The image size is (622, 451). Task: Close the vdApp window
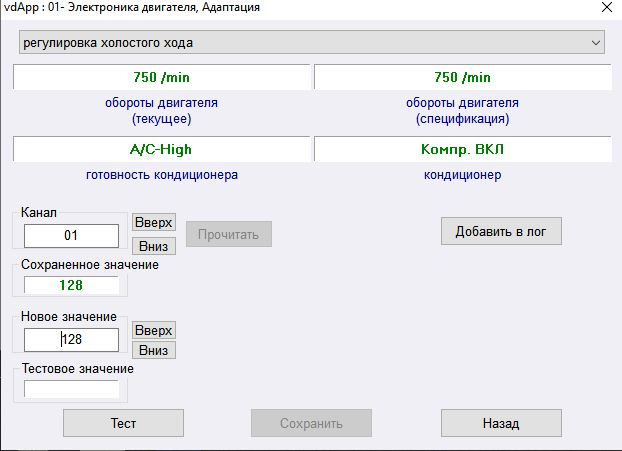[607, 7]
